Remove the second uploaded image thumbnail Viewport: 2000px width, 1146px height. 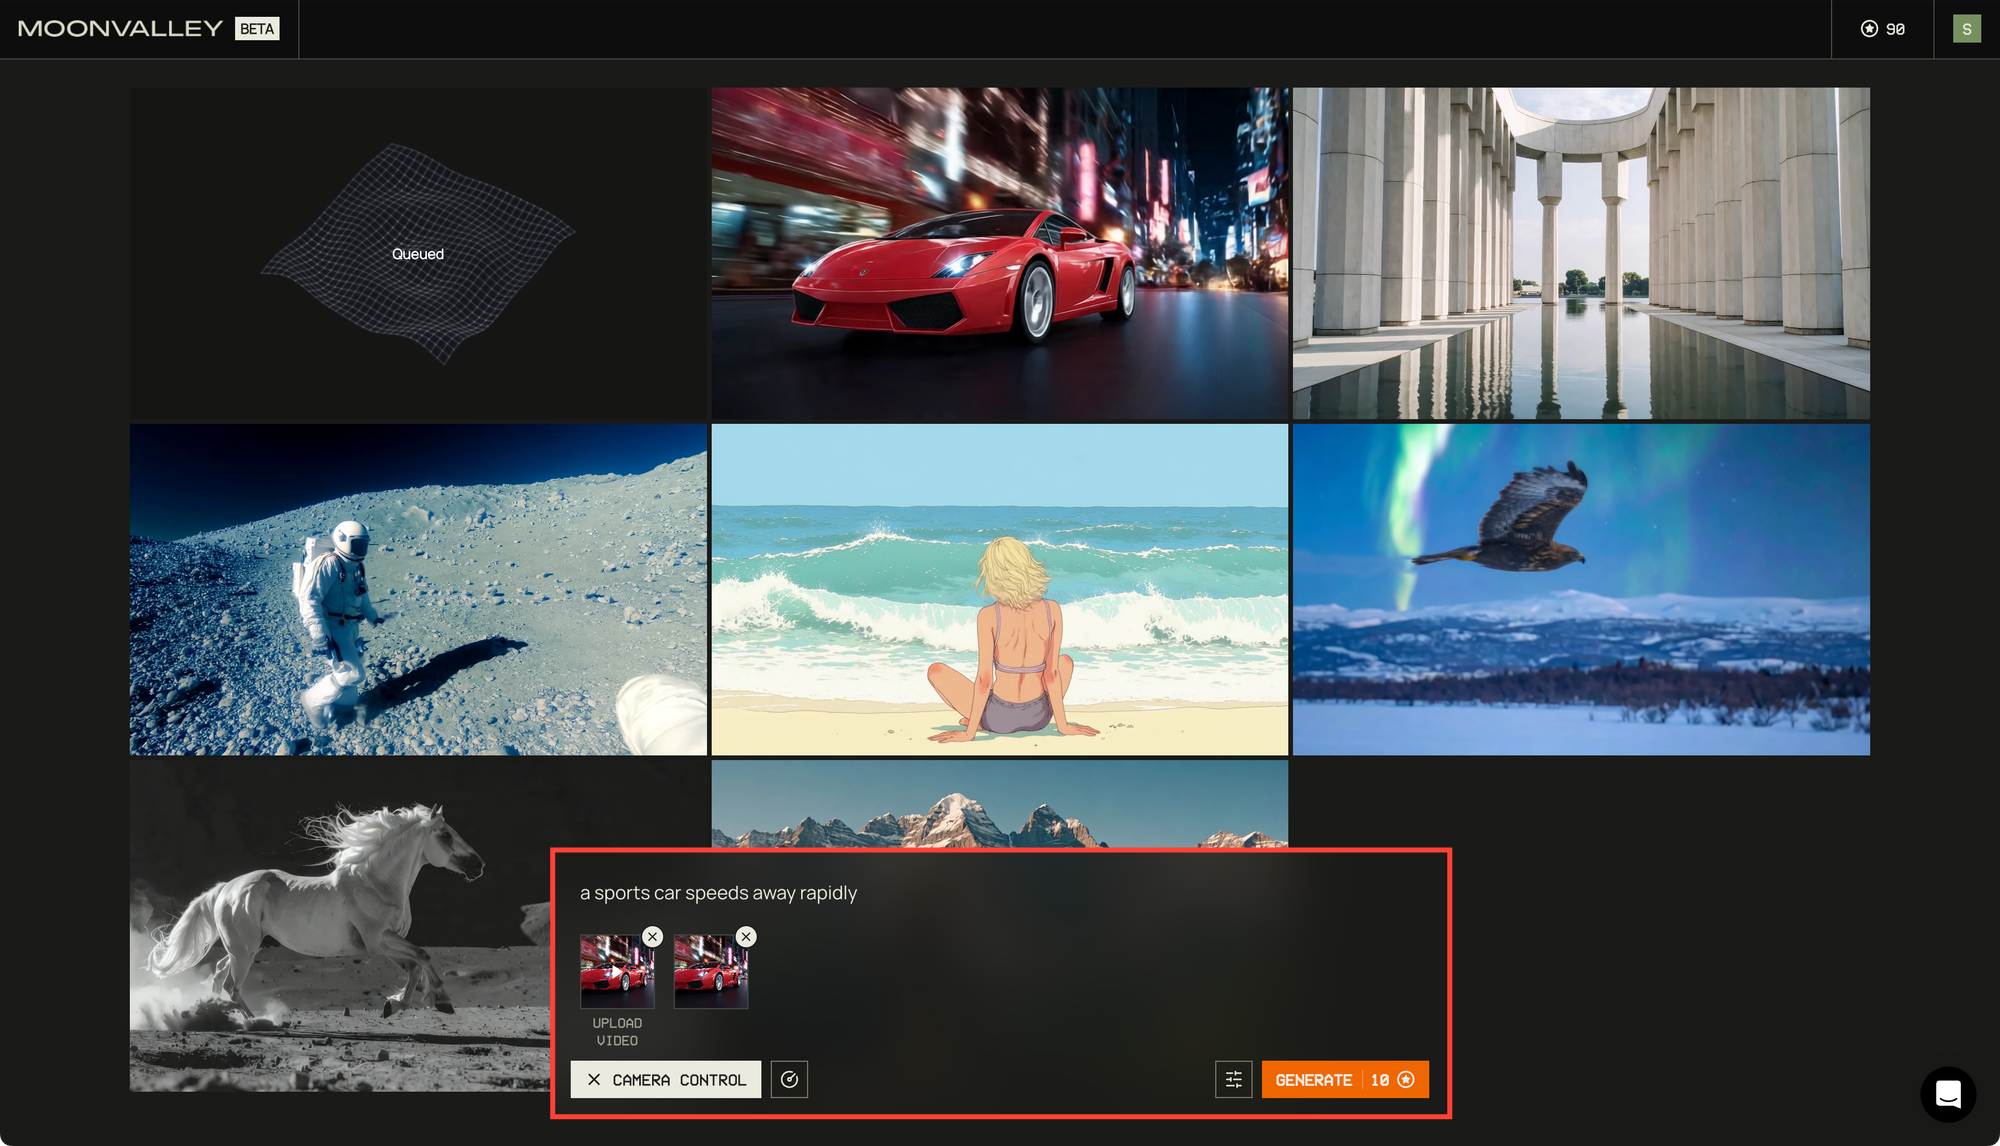click(x=746, y=936)
